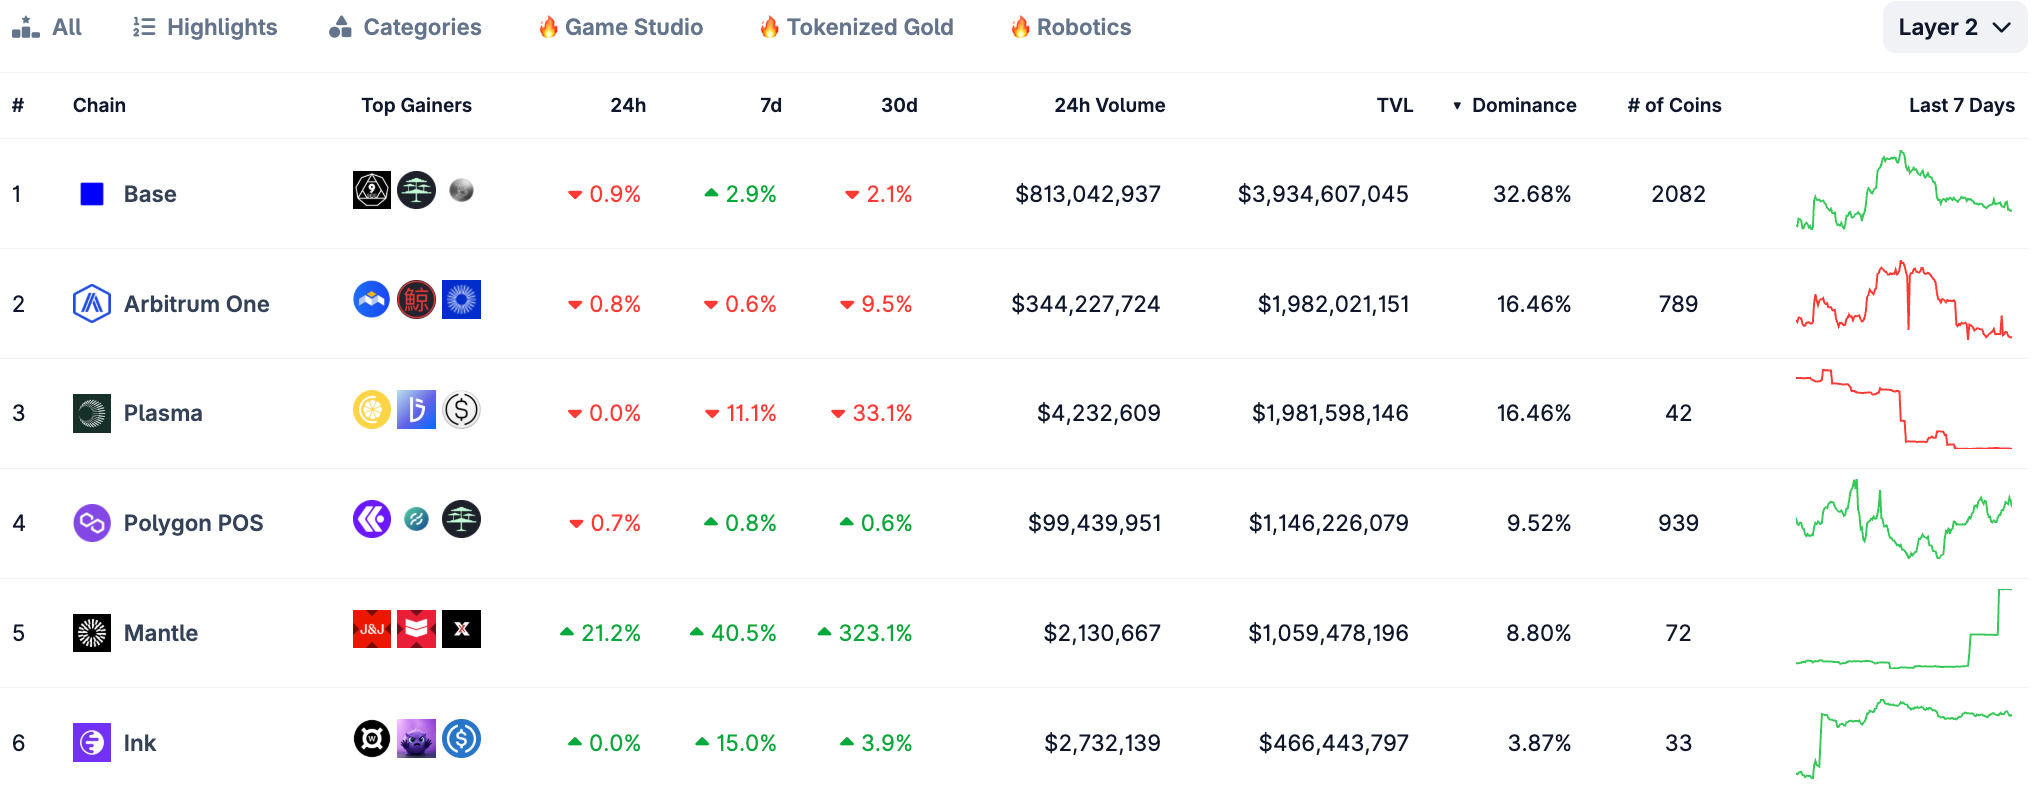Click the J&J top gainer icon in Mantle row

[372, 629]
